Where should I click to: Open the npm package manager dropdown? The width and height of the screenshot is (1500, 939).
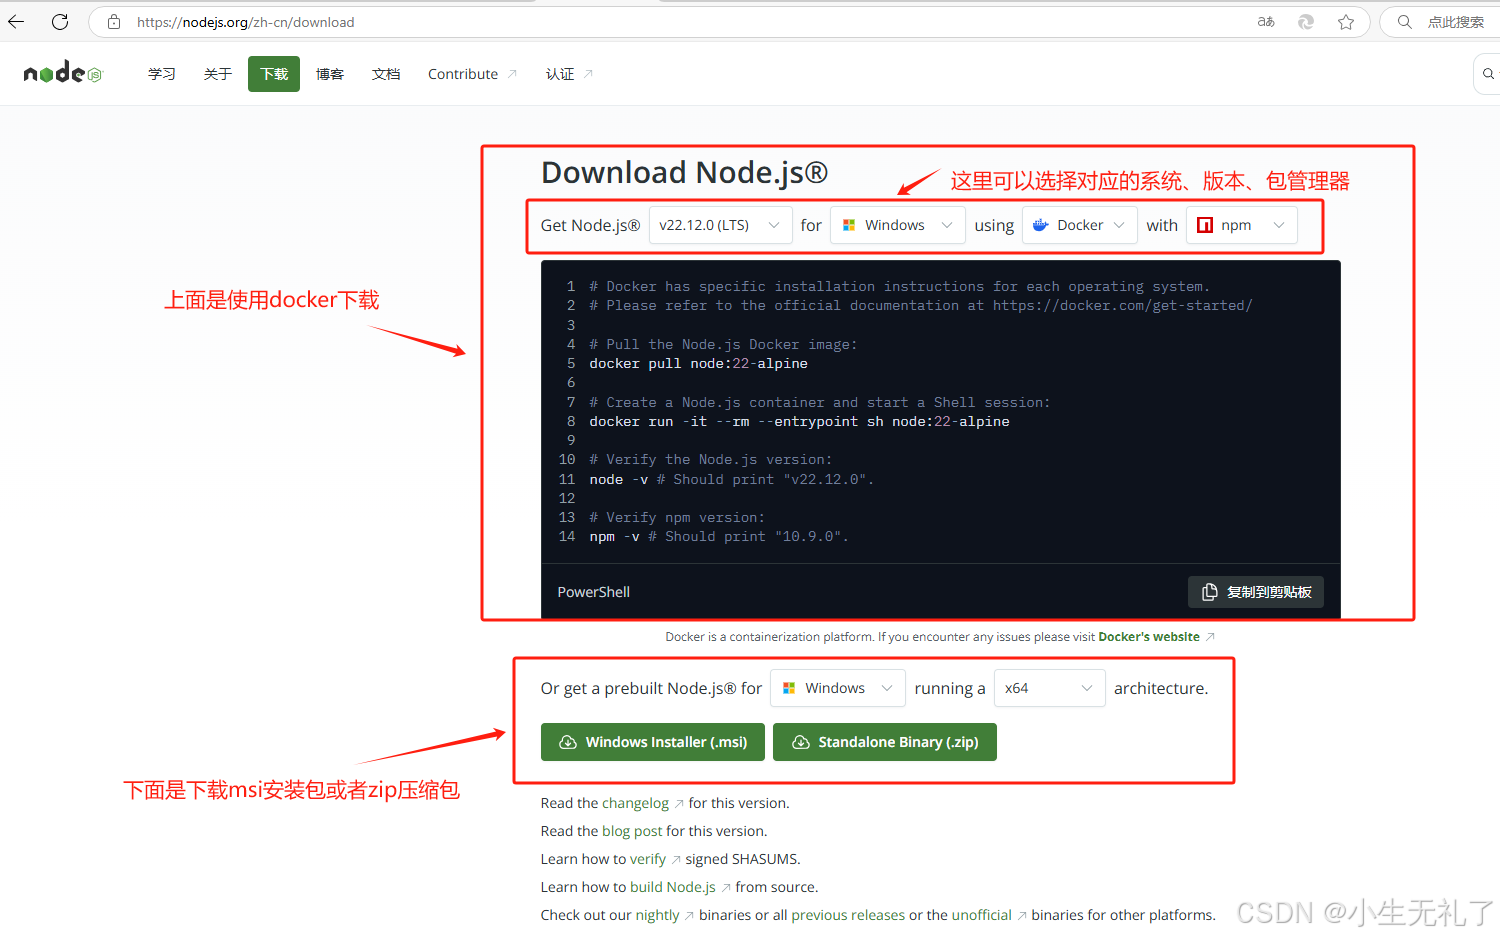(1242, 225)
